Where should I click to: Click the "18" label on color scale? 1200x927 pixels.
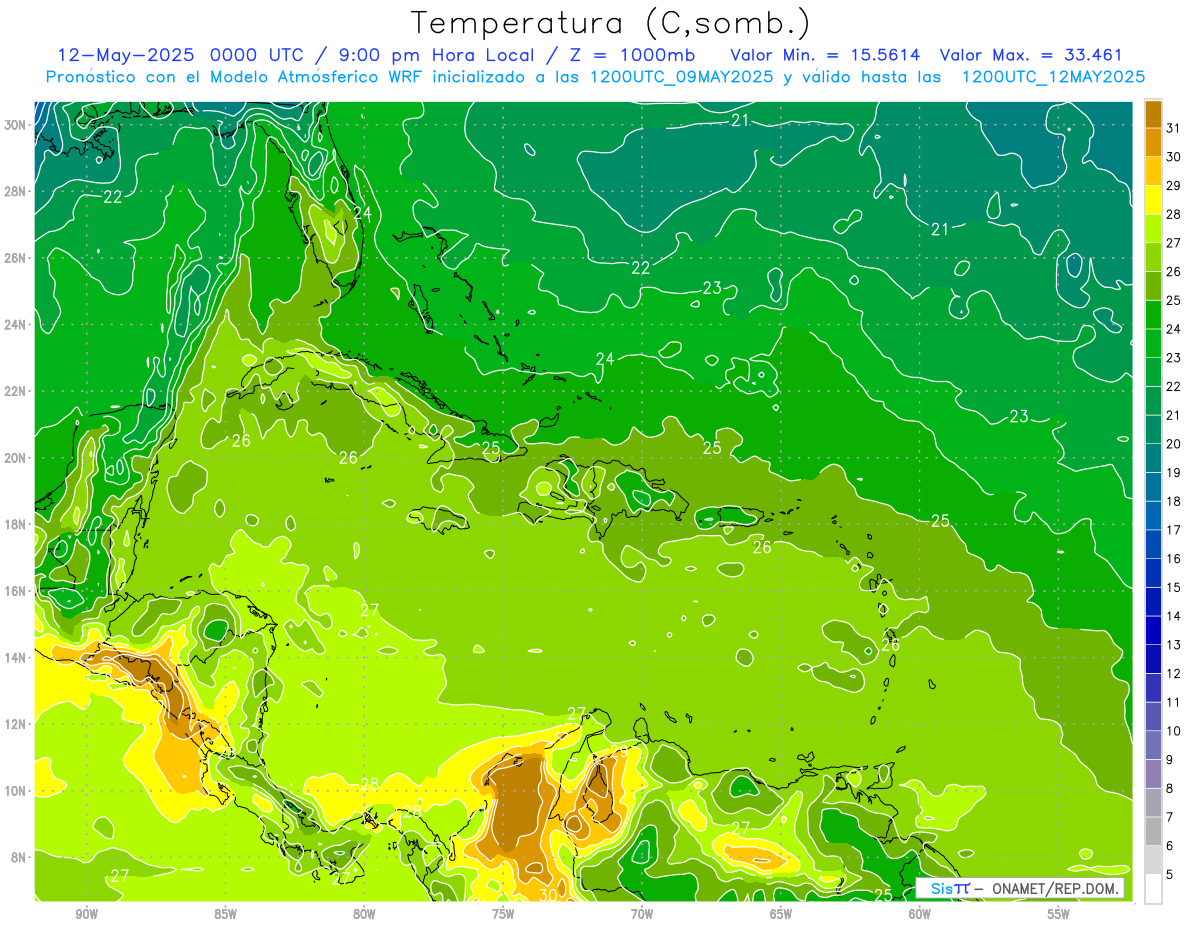(1174, 501)
